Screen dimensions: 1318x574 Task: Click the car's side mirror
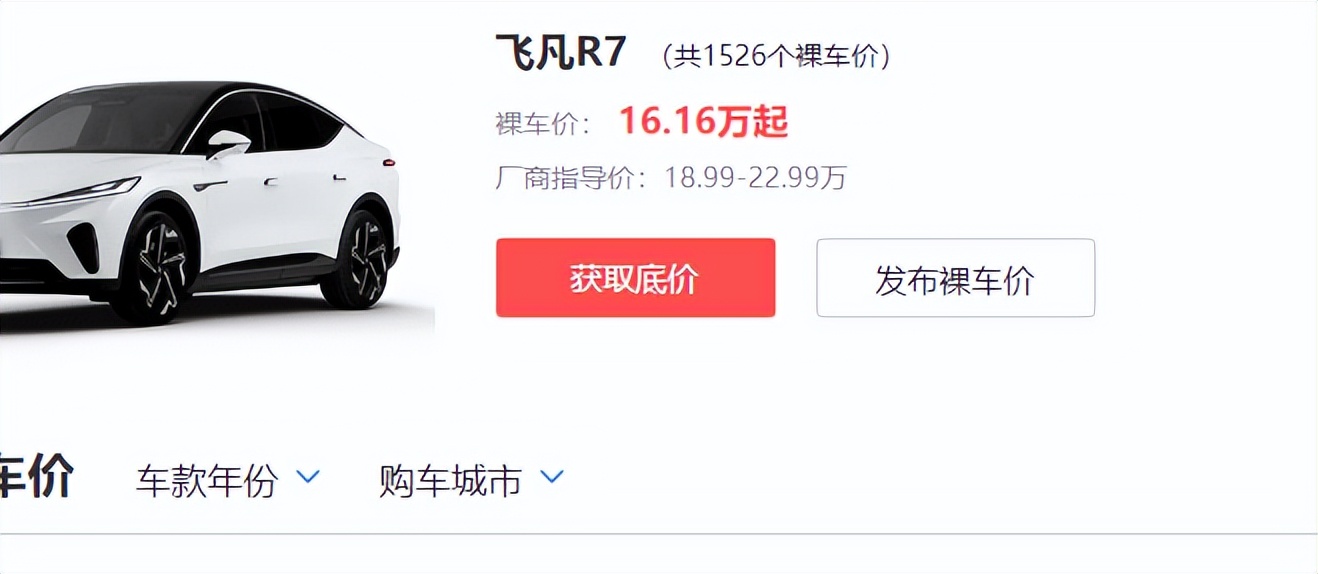(230, 144)
